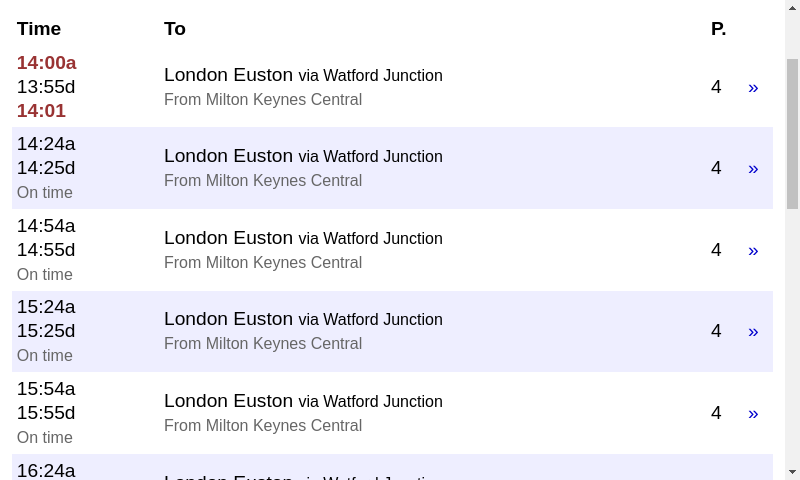This screenshot has width=800, height=480.
Task: Click the To column header
Action: click(x=174, y=29)
